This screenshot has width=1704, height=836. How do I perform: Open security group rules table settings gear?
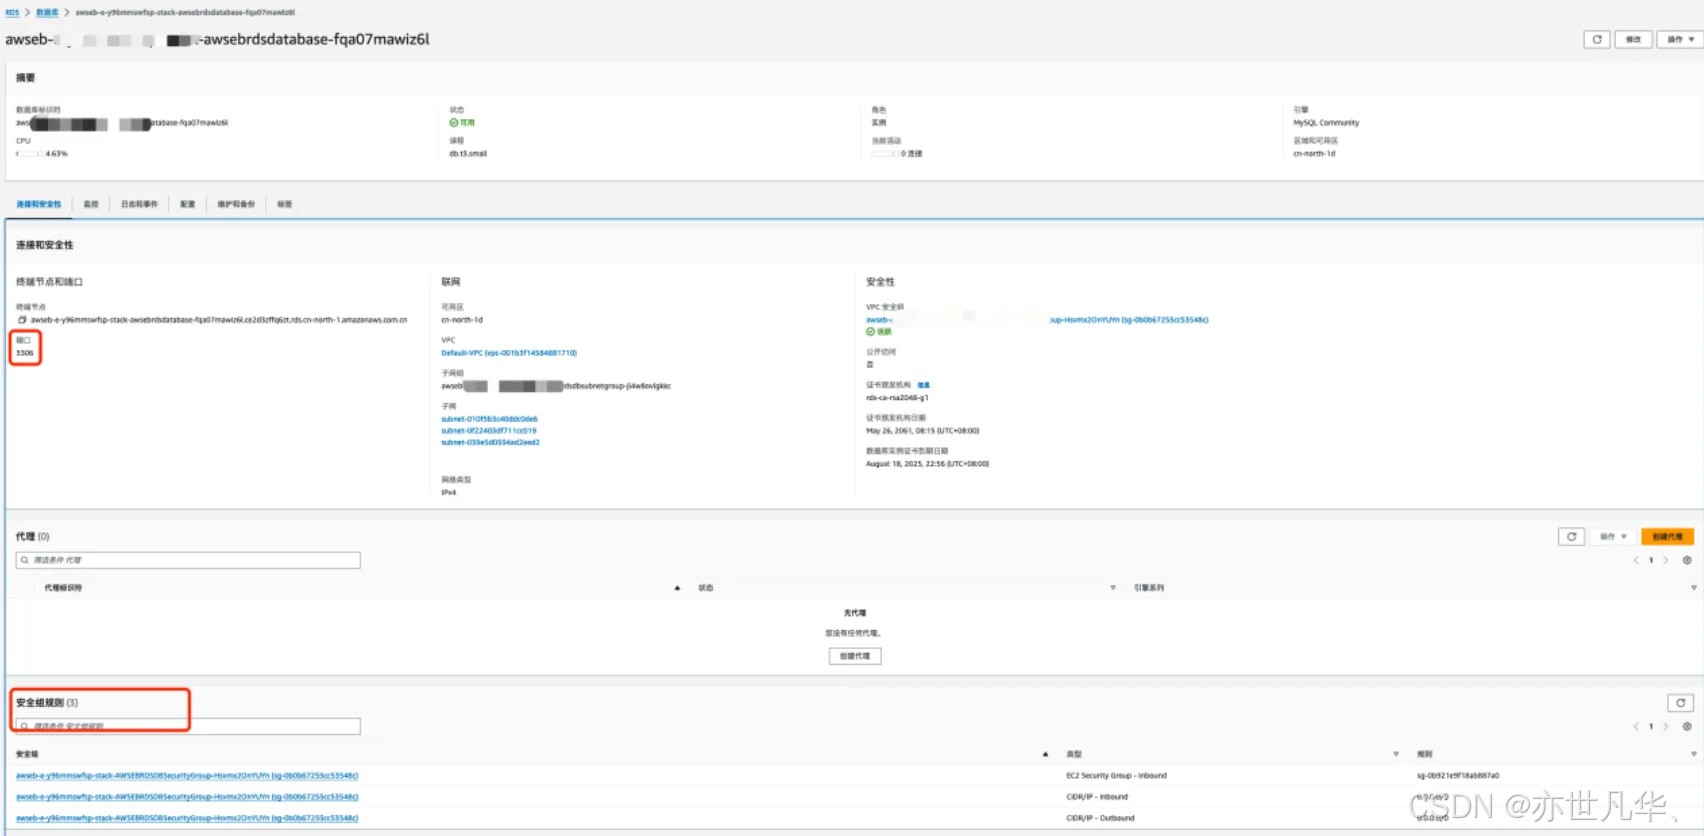point(1687,726)
